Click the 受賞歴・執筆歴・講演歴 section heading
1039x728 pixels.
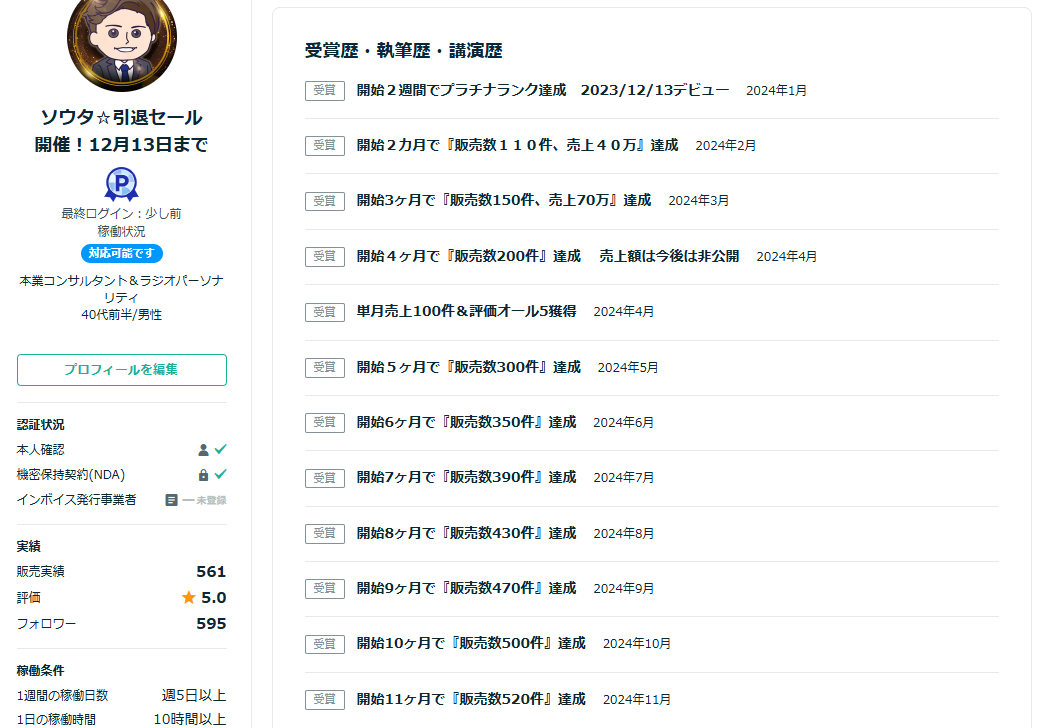(x=403, y=51)
